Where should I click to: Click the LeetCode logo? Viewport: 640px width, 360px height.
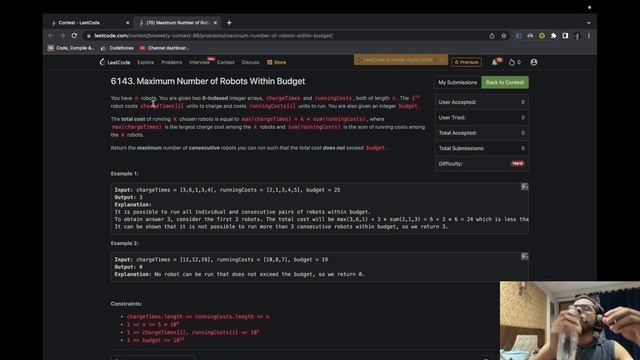tap(115, 62)
